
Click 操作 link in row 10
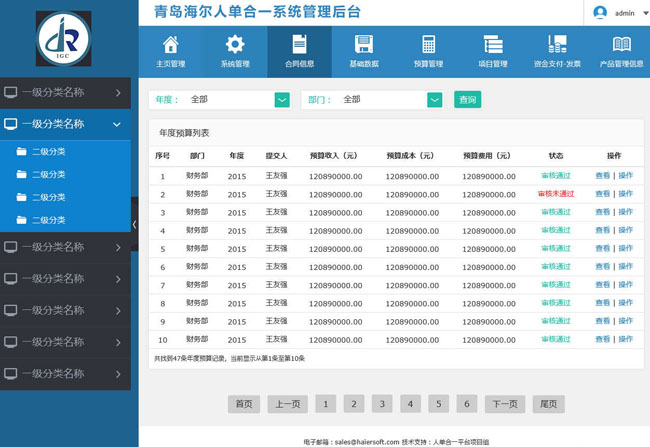coord(626,339)
